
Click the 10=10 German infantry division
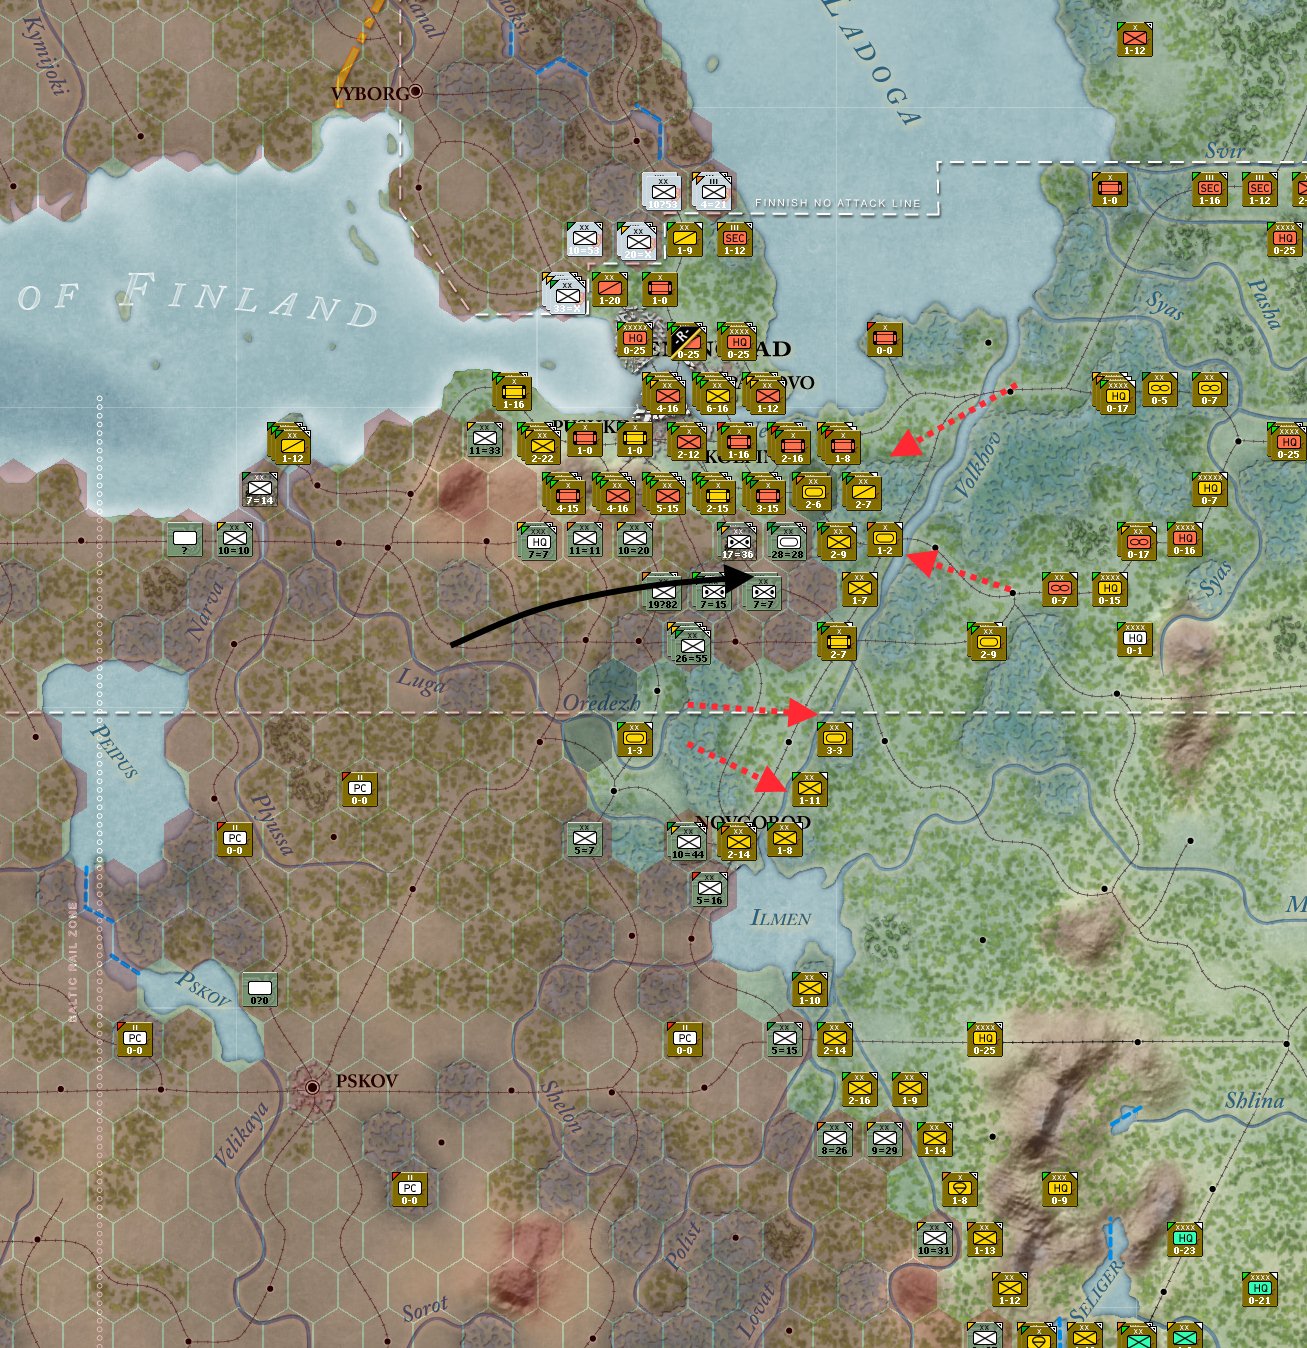coord(234,539)
